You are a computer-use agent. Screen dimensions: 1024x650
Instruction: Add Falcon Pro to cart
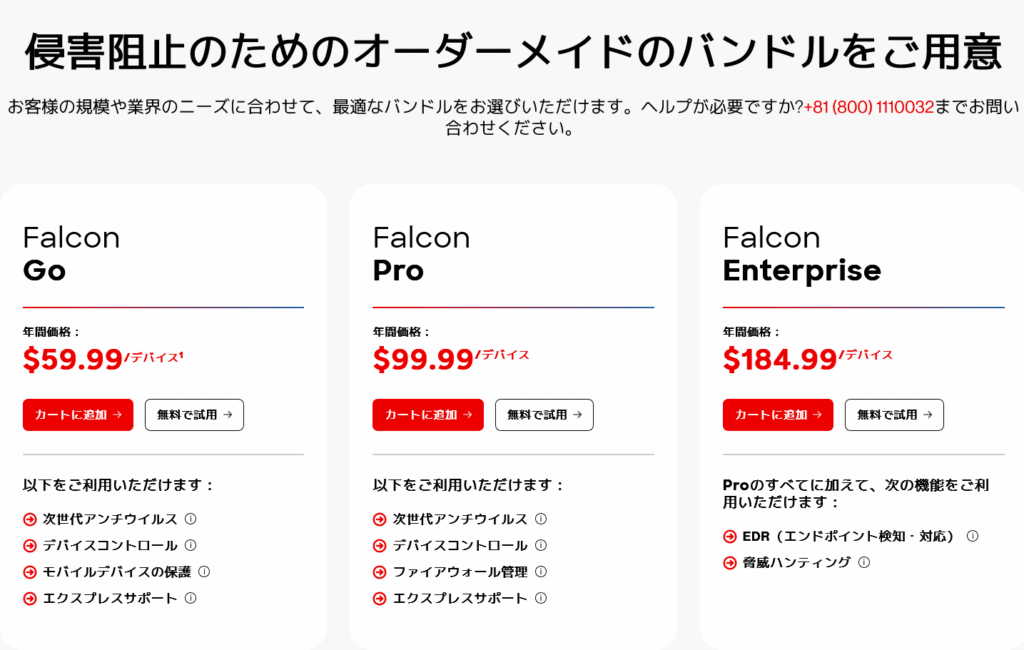(428, 415)
